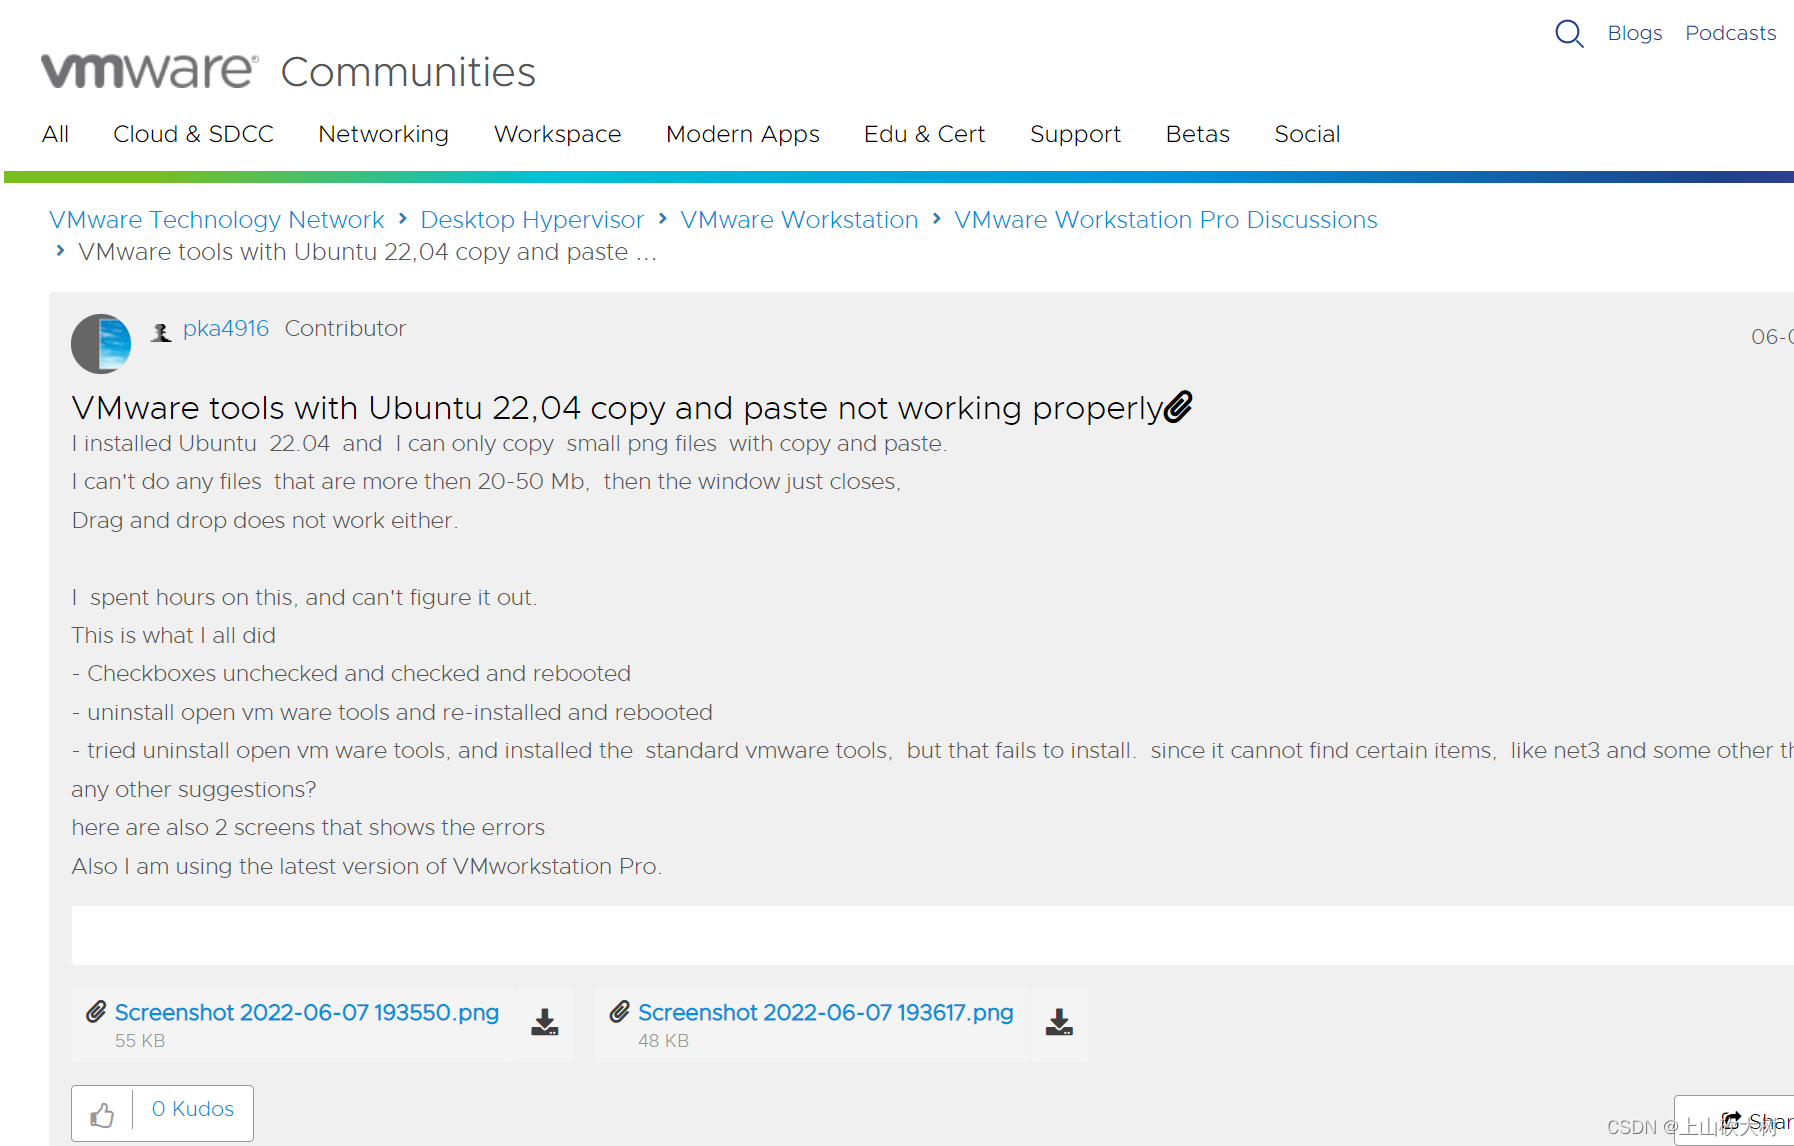Open the search magnifier icon

[1569, 34]
